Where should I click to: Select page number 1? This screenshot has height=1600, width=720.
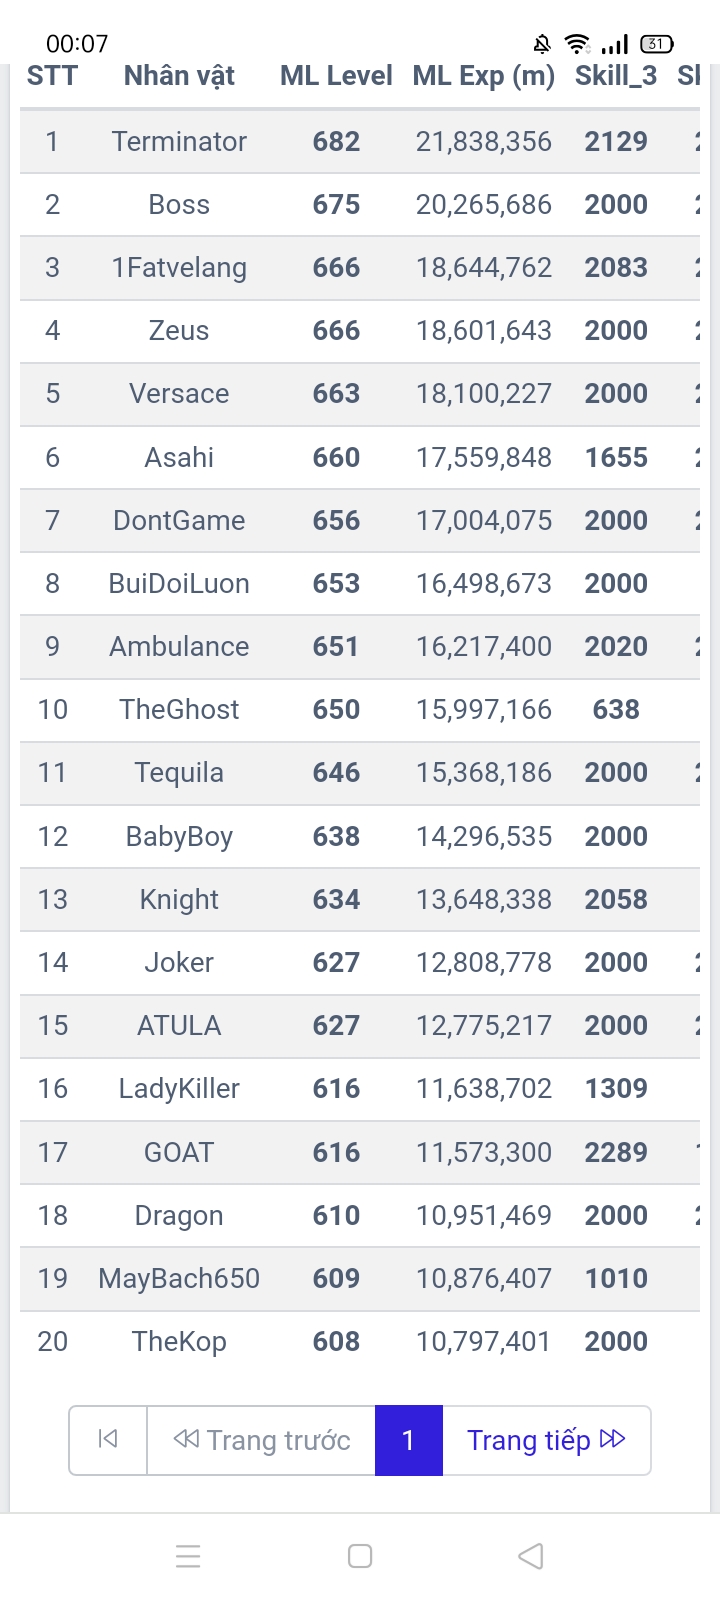(408, 1440)
